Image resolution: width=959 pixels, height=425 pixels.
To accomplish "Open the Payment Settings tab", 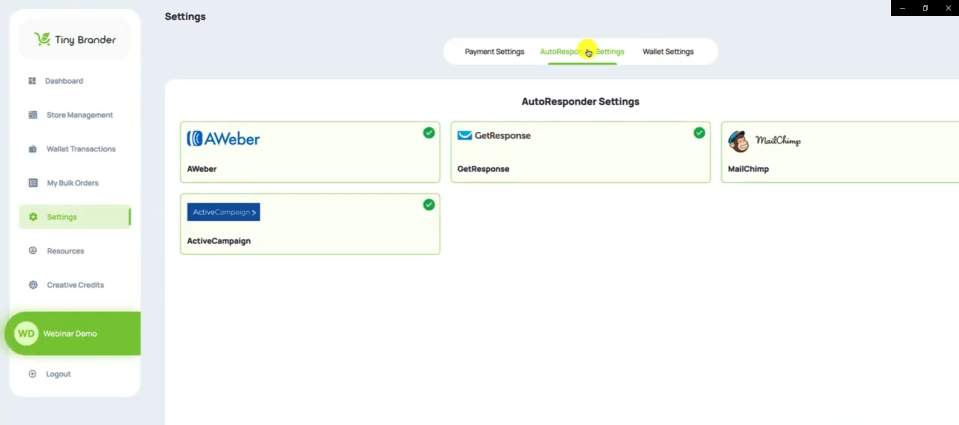I will (494, 52).
